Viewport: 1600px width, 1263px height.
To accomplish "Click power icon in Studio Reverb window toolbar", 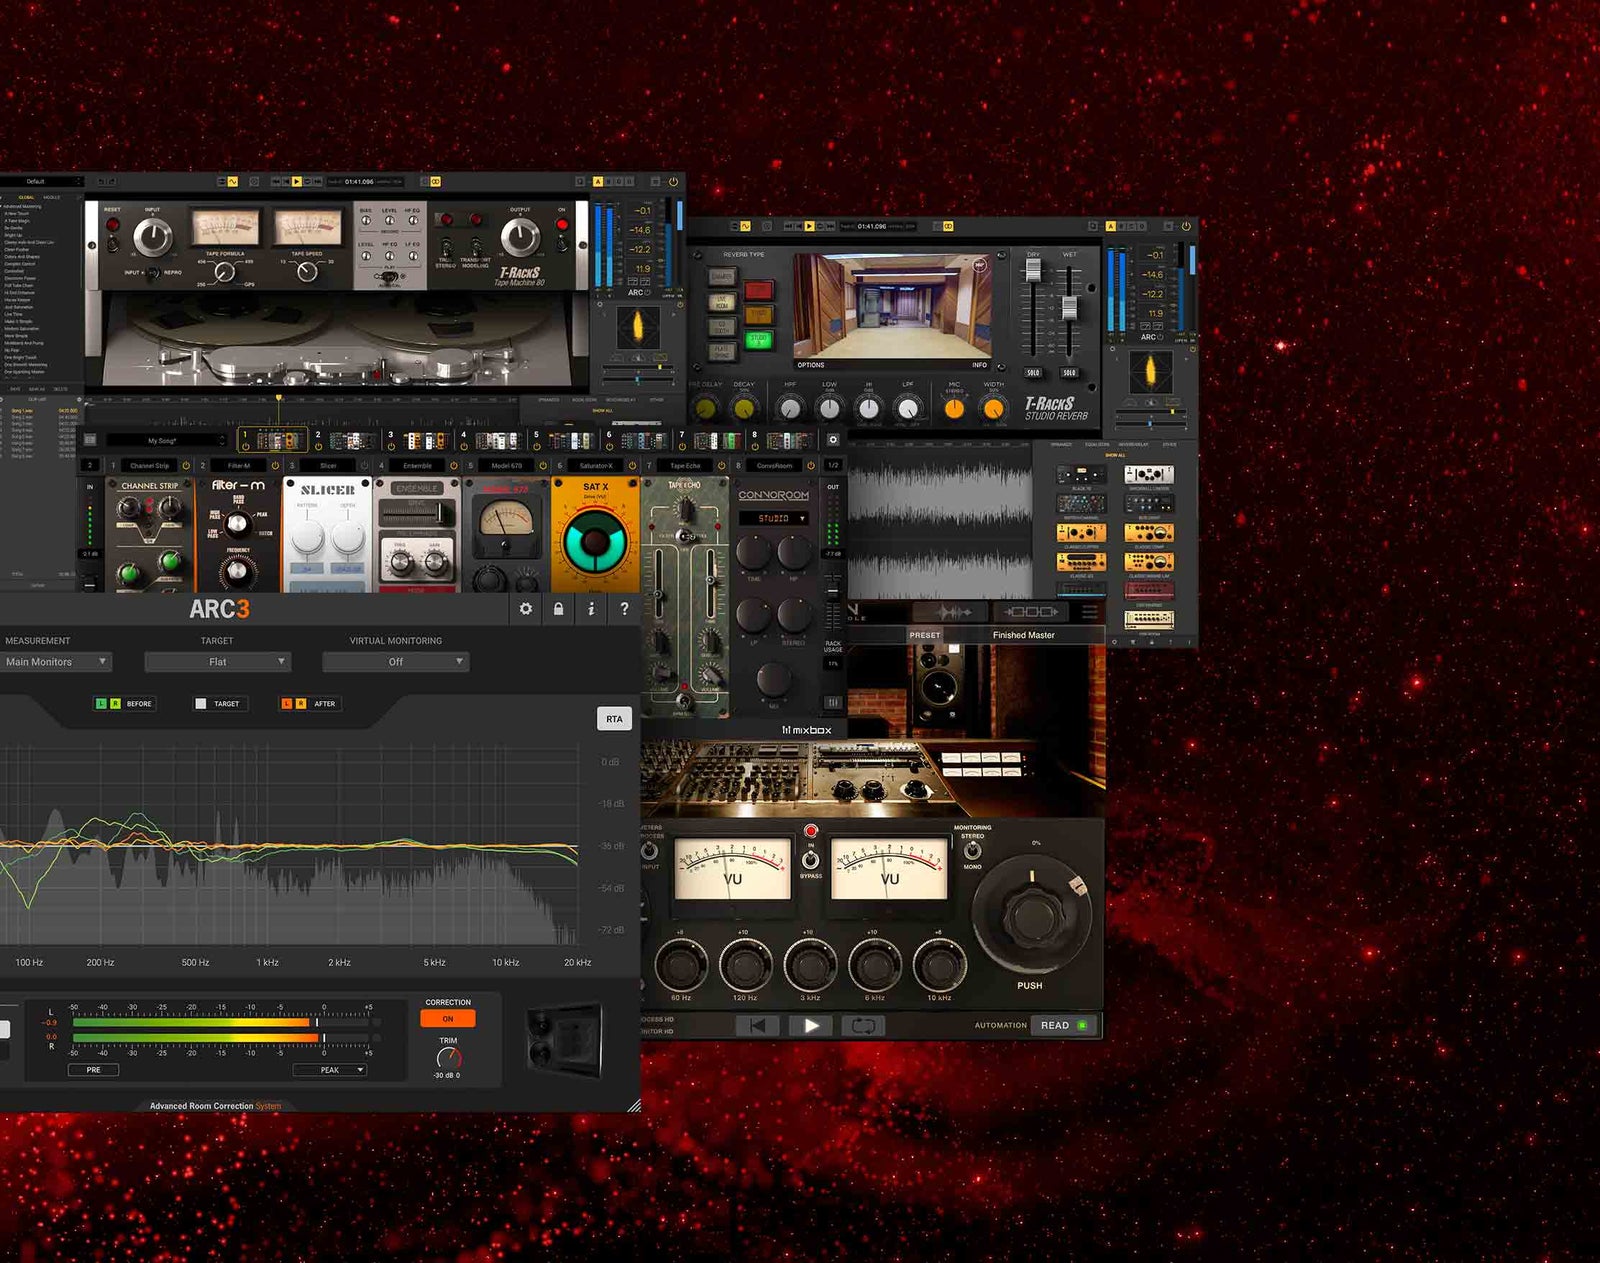I will coord(1186,226).
